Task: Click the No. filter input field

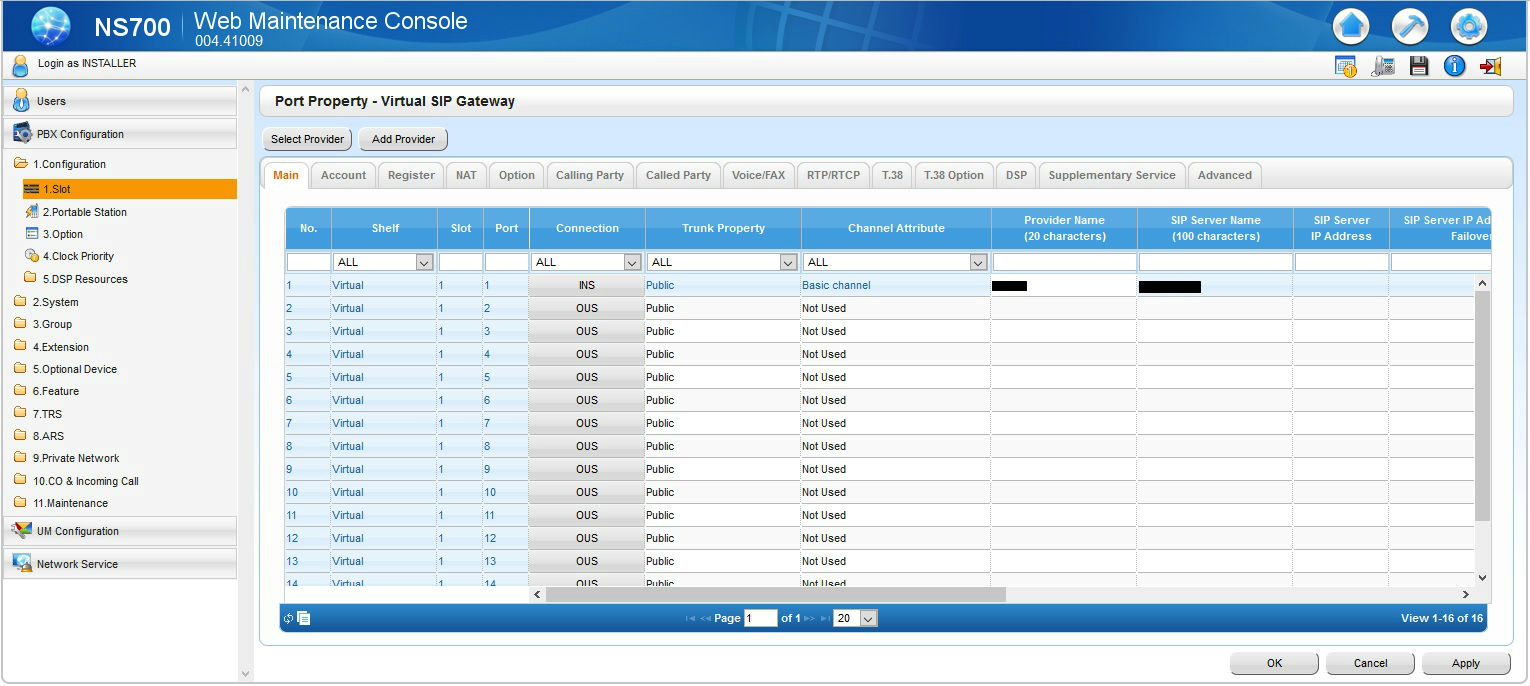Action: tap(308, 262)
